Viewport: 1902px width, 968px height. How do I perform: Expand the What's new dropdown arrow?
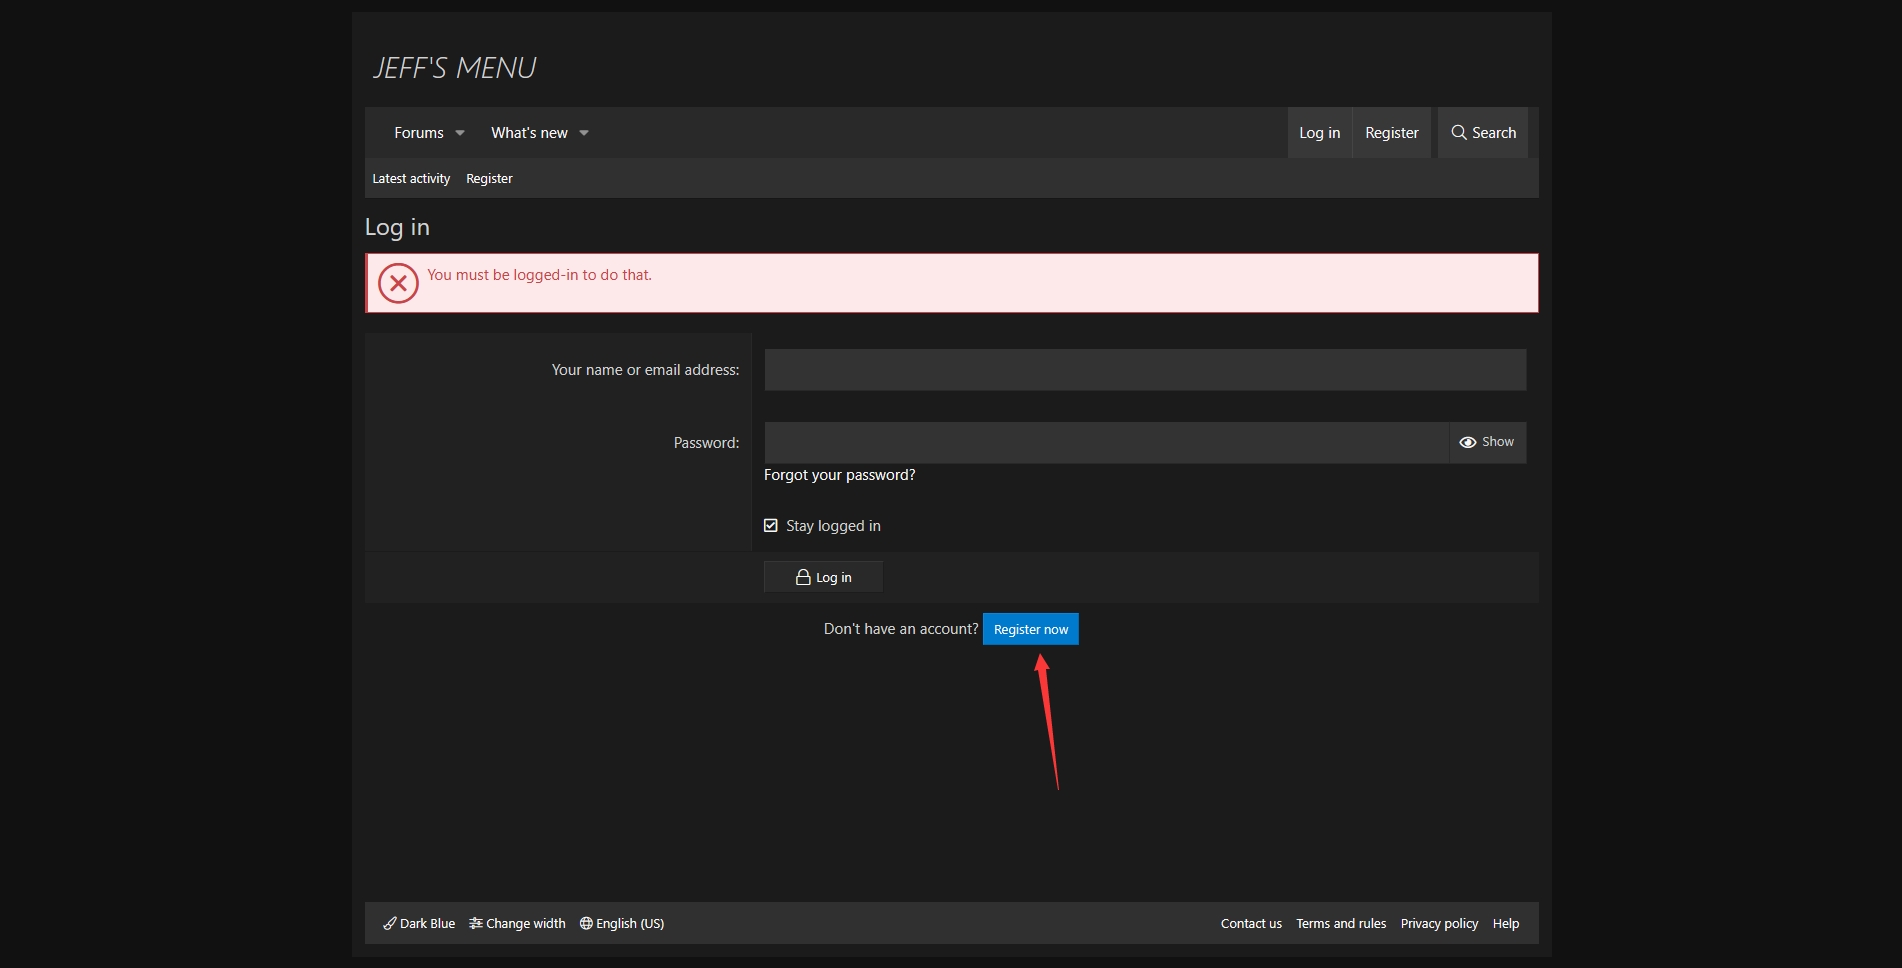584,133
